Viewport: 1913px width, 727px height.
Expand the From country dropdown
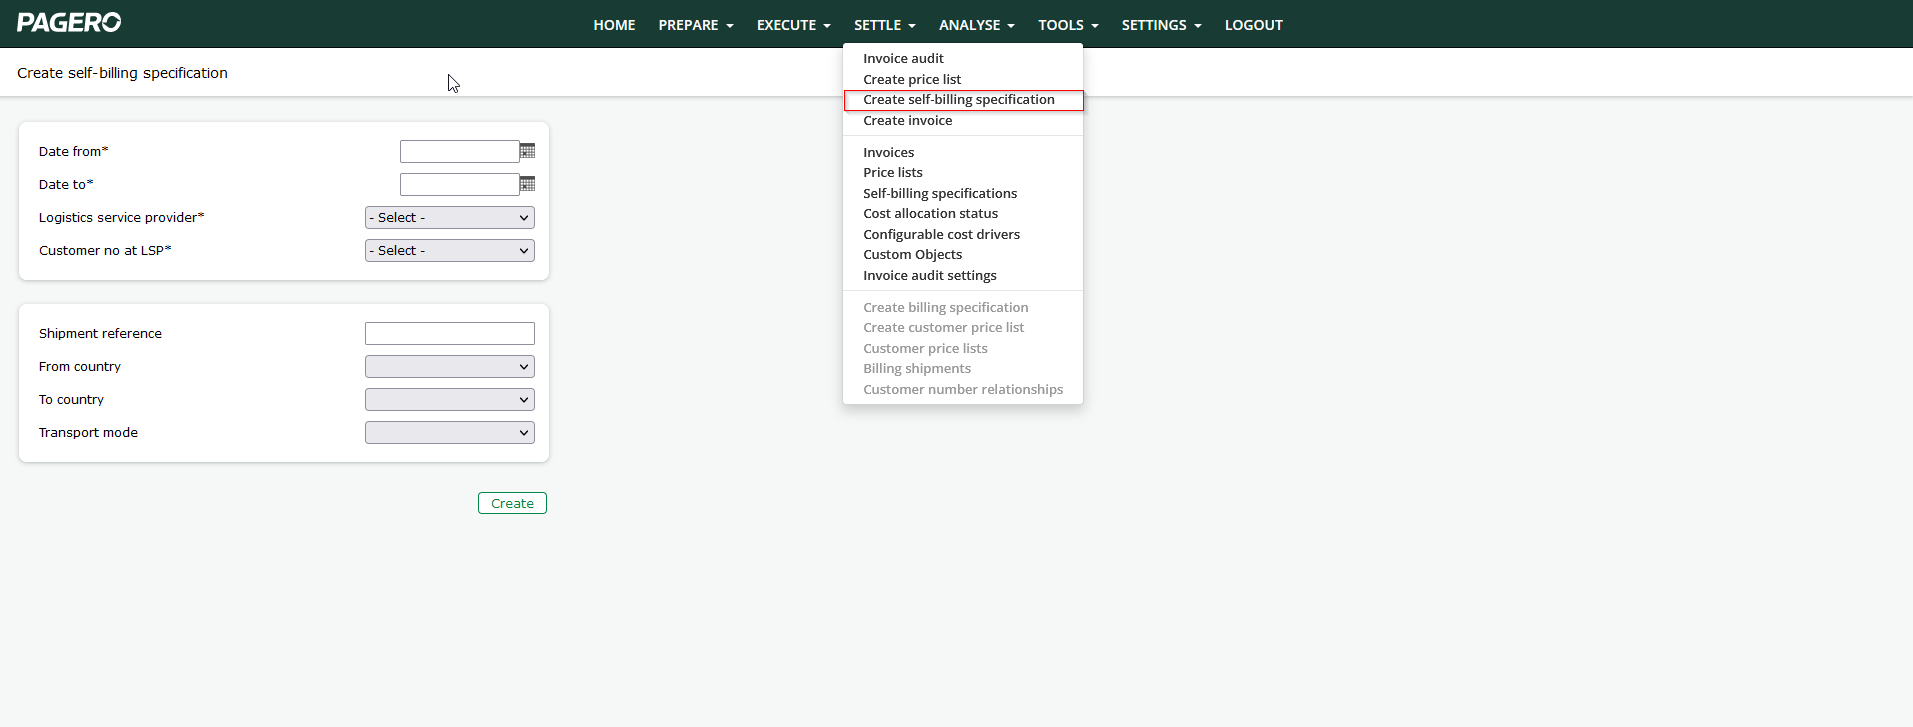tap(449, 367)
